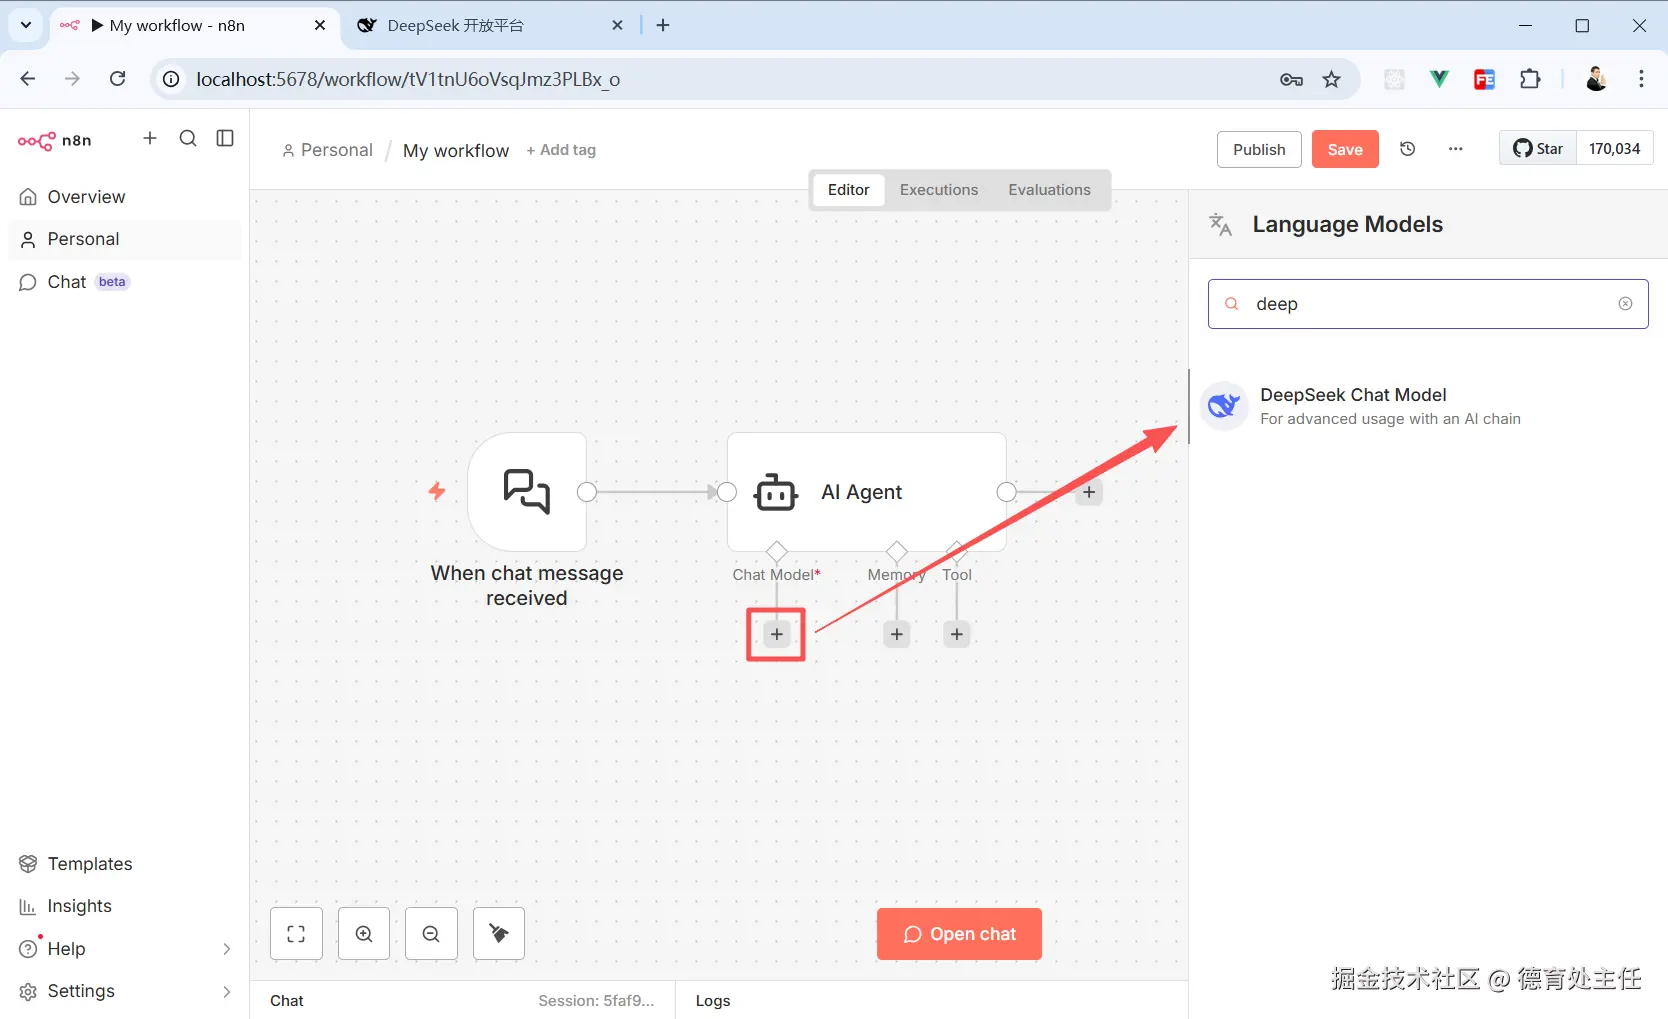1668x1019 pixels.
Task: Open Insights in the sidebar
Action: (x=125, y=906)
